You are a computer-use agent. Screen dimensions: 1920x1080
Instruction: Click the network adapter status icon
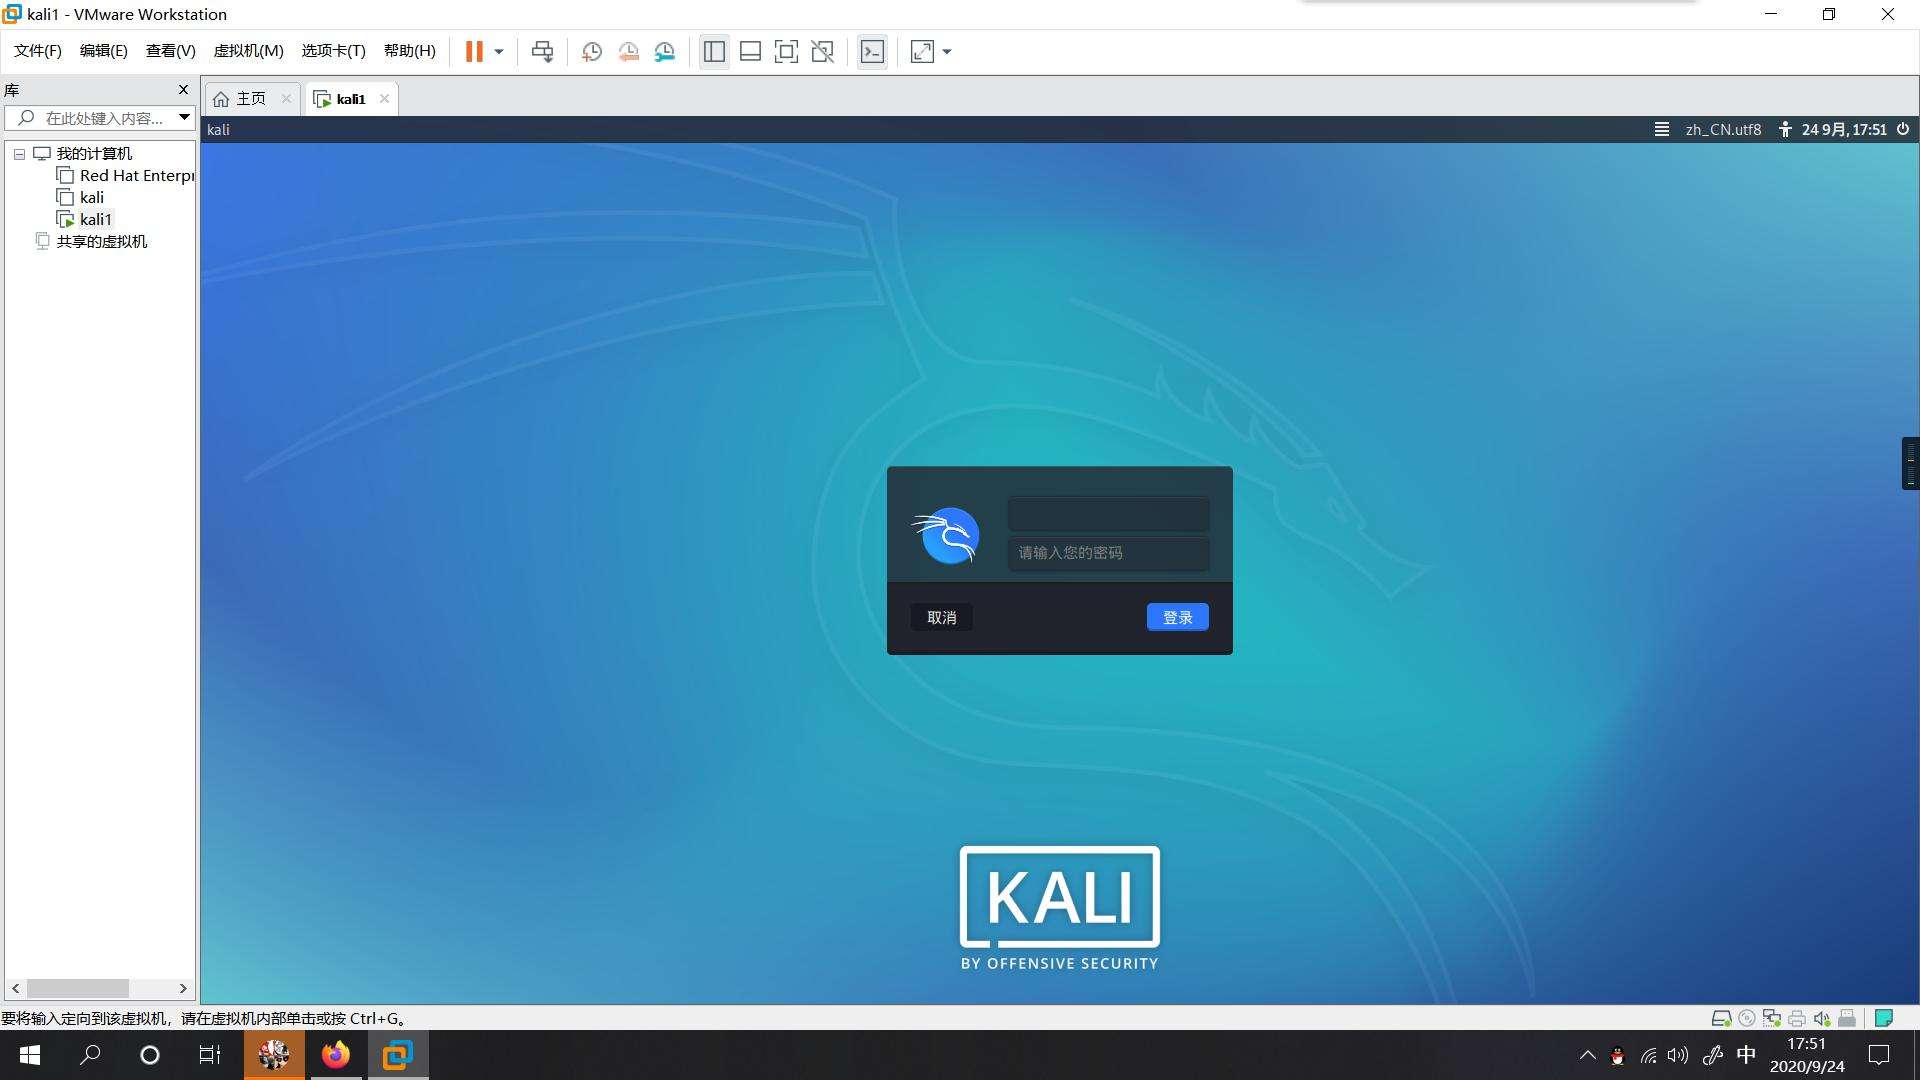coord(1772,1019)
